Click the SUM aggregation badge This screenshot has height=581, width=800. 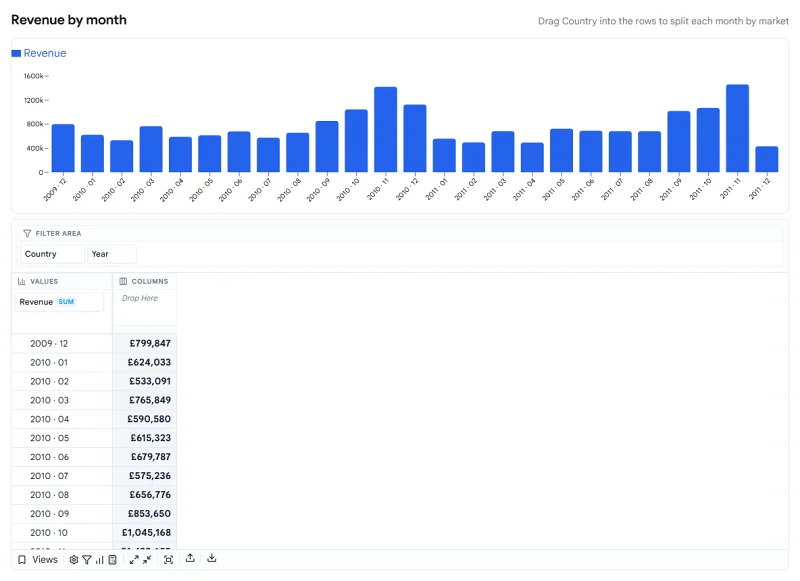point(66,301)
